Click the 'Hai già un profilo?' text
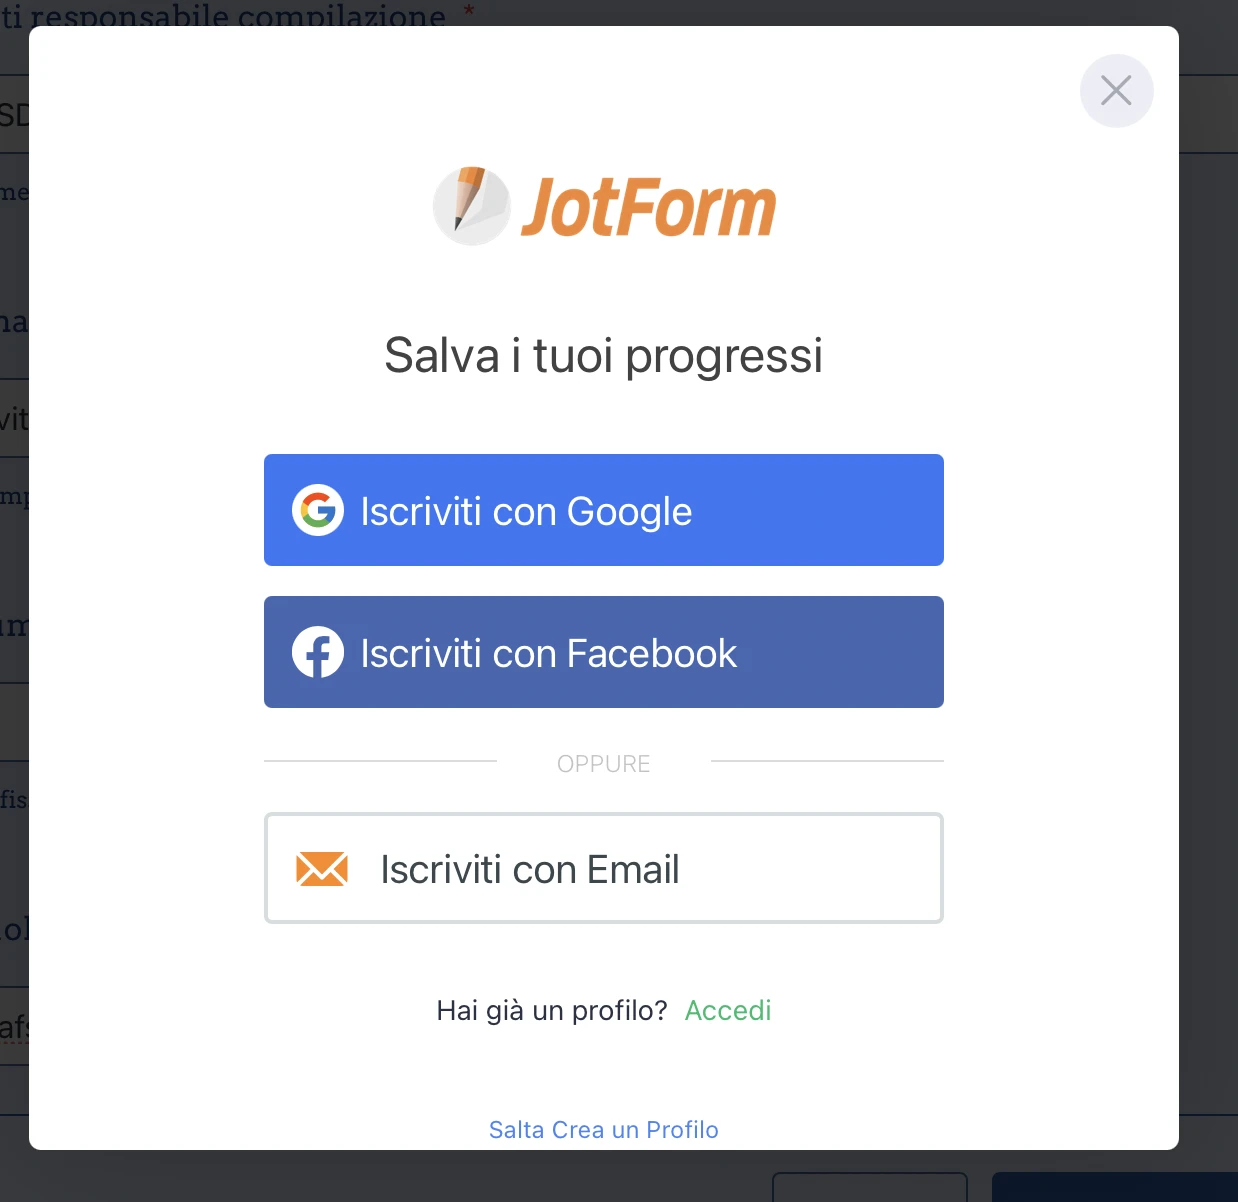Viewport: 1238px width, 1202px height. coord(551,1010)
